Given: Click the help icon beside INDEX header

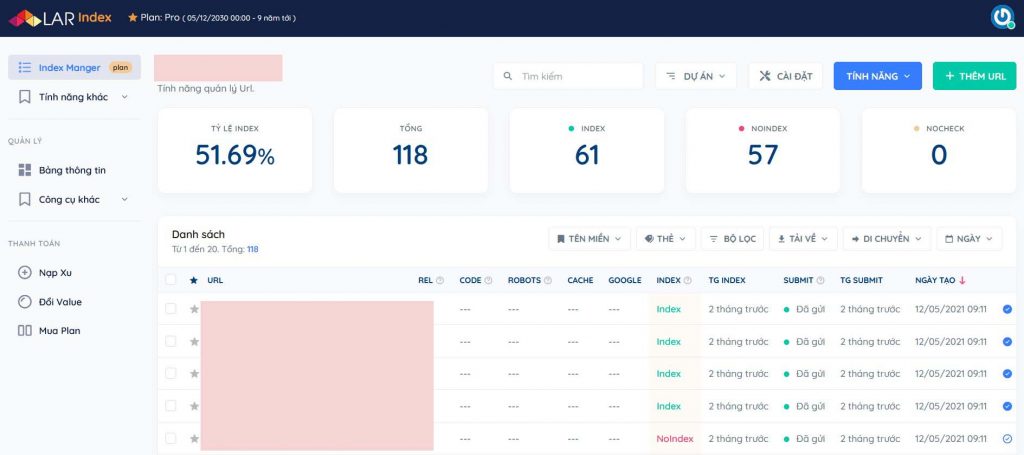Looking at the screenshot, I should pos(688,281).
